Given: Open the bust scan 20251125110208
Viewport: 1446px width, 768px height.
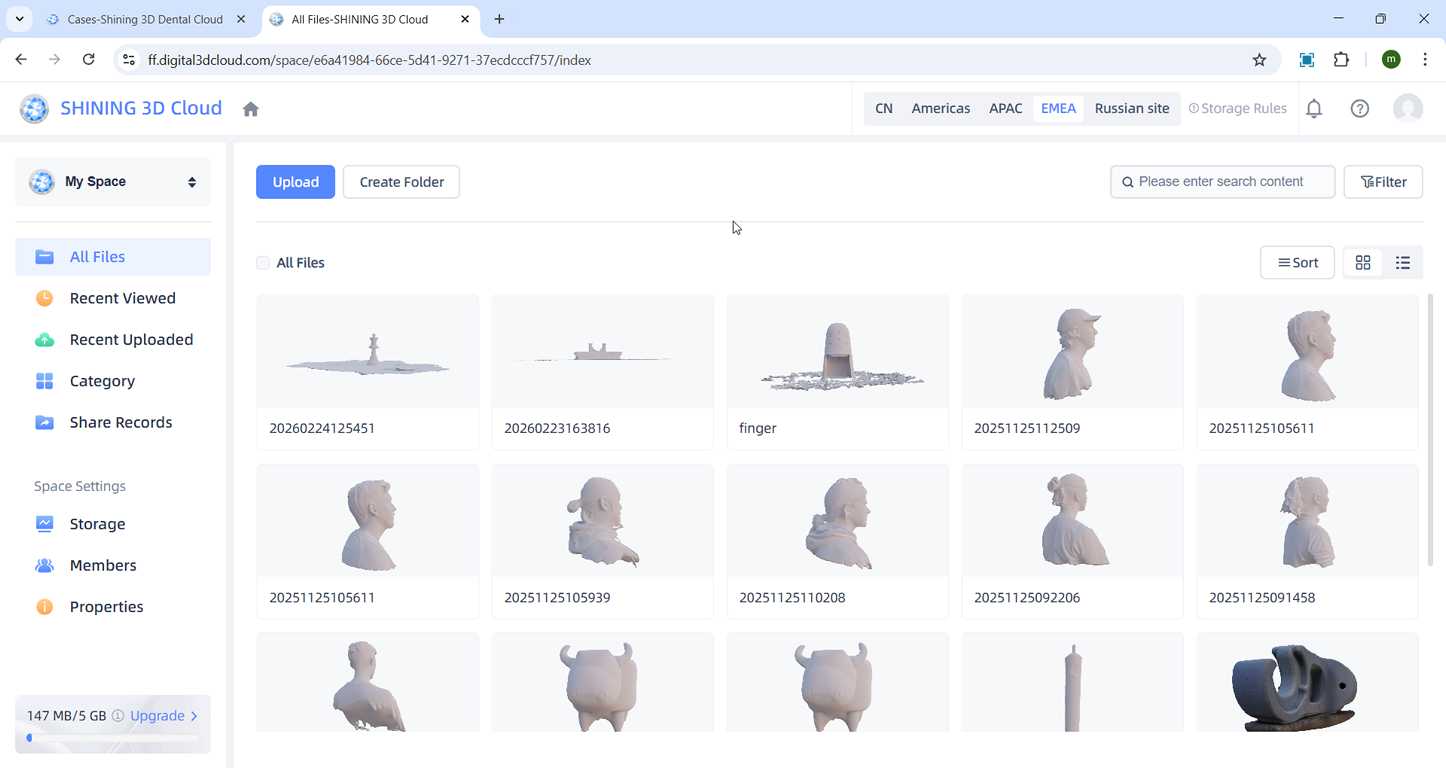Looking at the screenshot, I should 838,521.
